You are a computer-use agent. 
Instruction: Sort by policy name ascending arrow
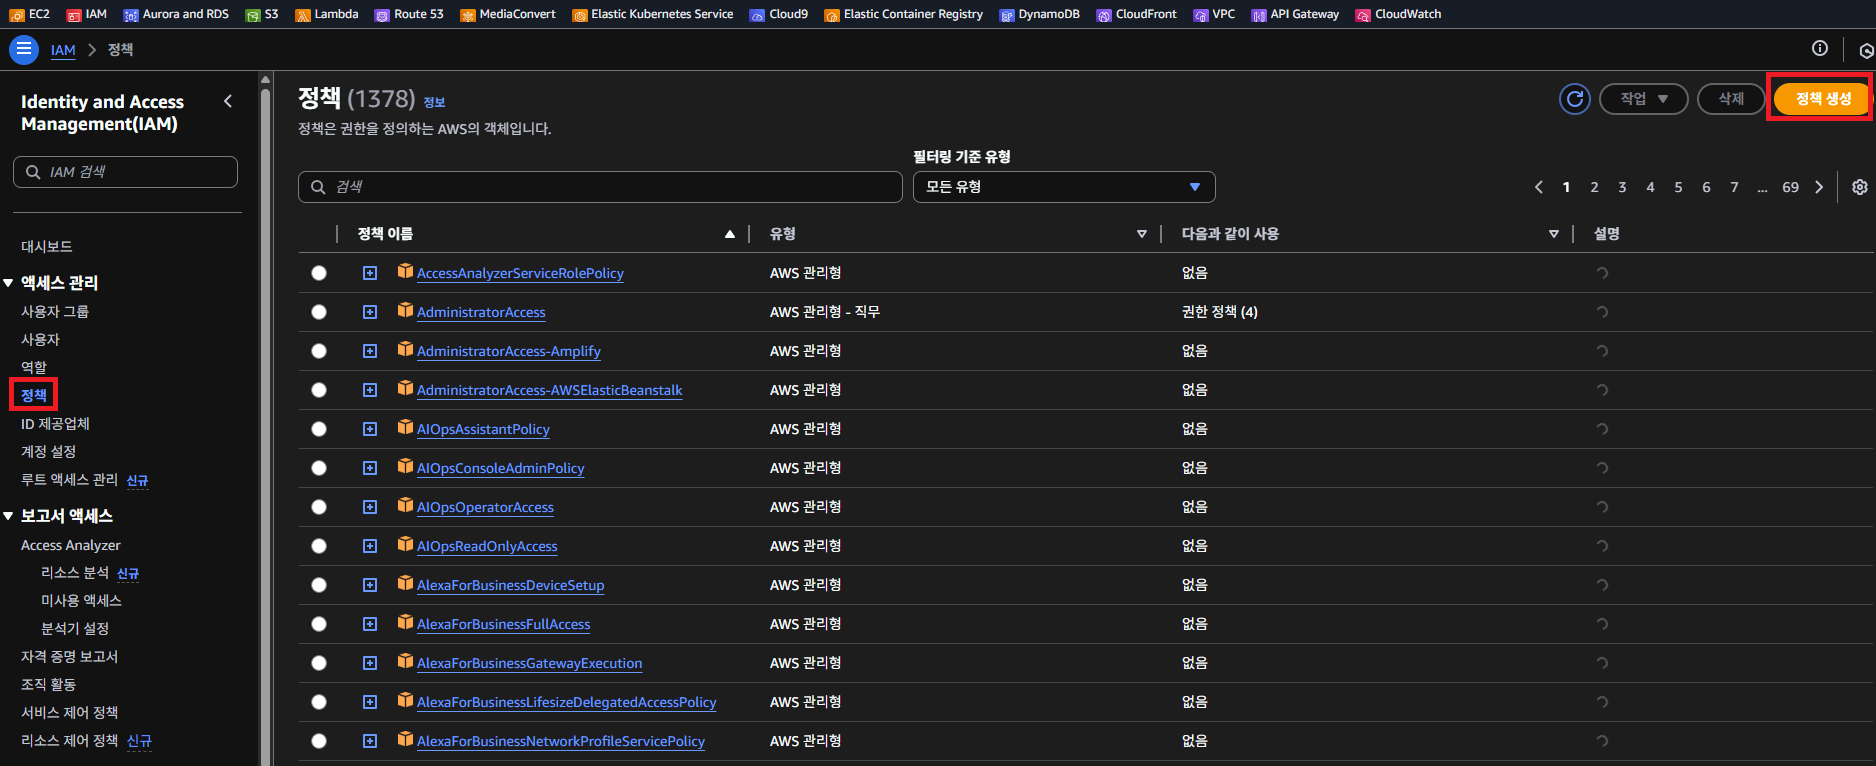(x=730, y=234)
